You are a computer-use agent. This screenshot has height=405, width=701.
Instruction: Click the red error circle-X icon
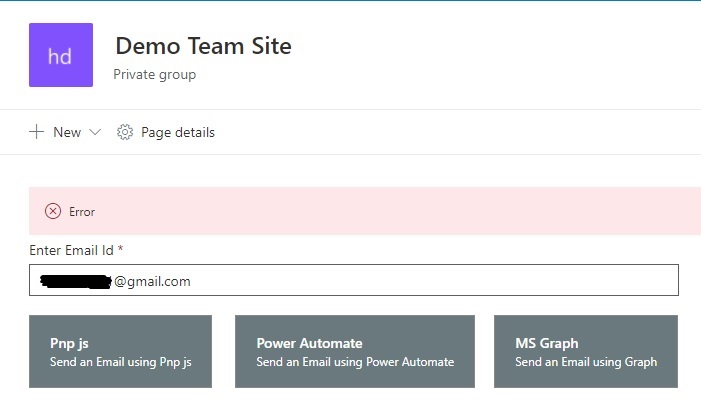click(53, 211)
